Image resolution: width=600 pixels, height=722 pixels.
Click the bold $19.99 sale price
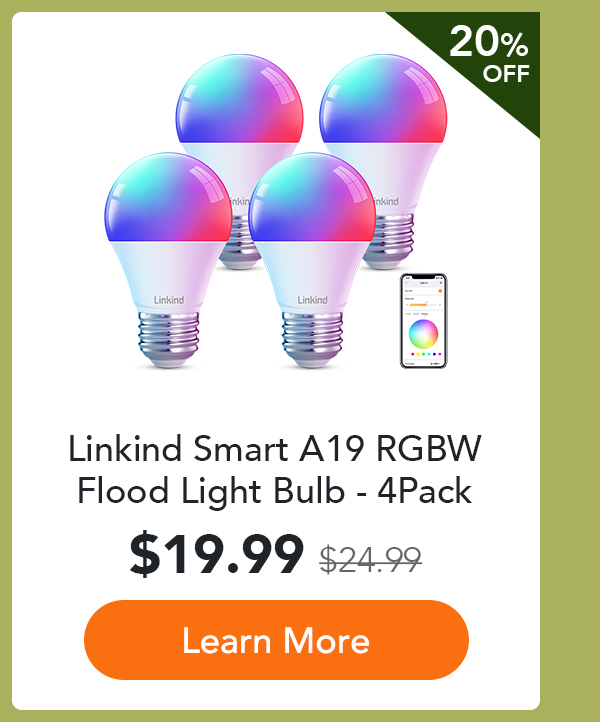coord(217,554)
